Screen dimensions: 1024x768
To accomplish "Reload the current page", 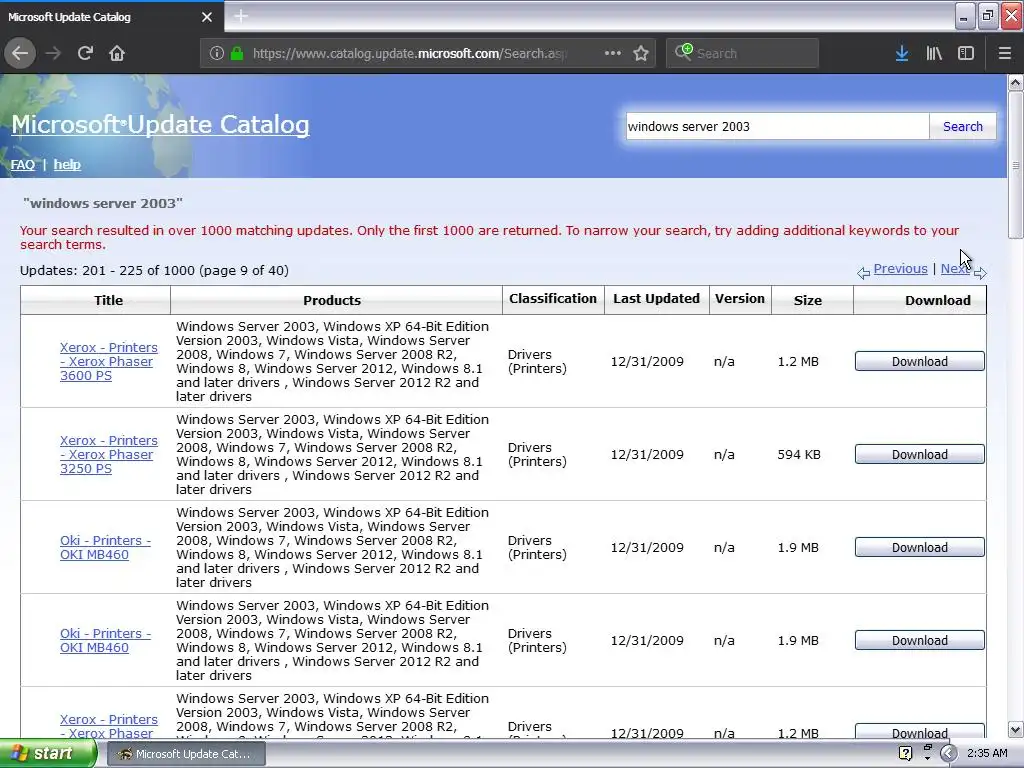I will (85, 53).
